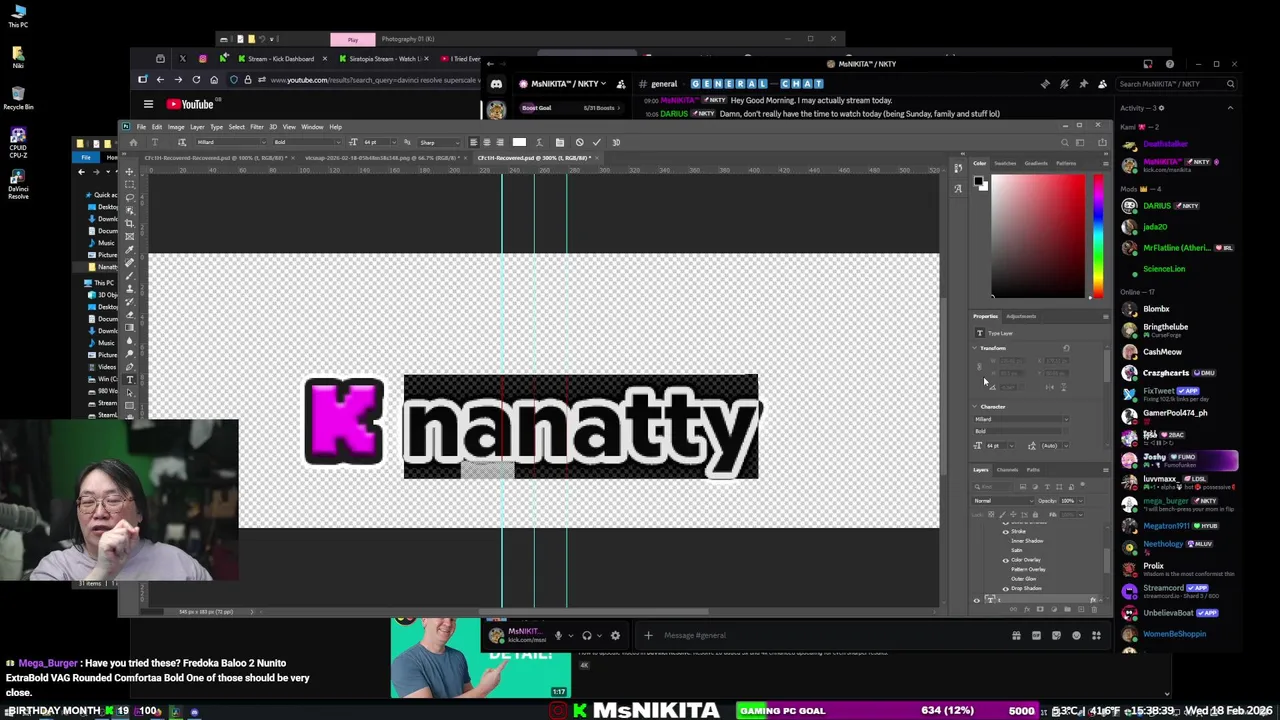Screen dimensions: 1280x720
Task: Open the Photoshop Window menu
Action: tap(312, 127)
